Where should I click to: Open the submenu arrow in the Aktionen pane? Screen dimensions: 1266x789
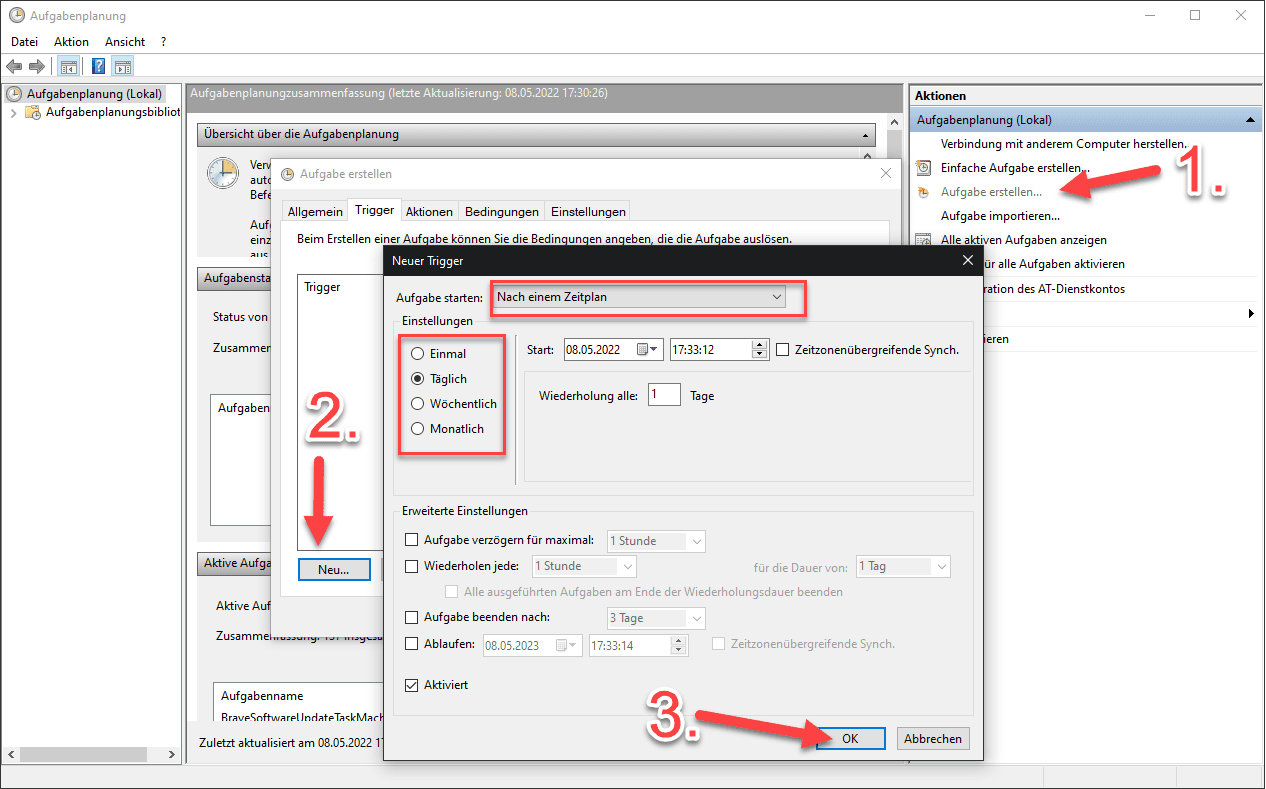tap(1251, 314)
